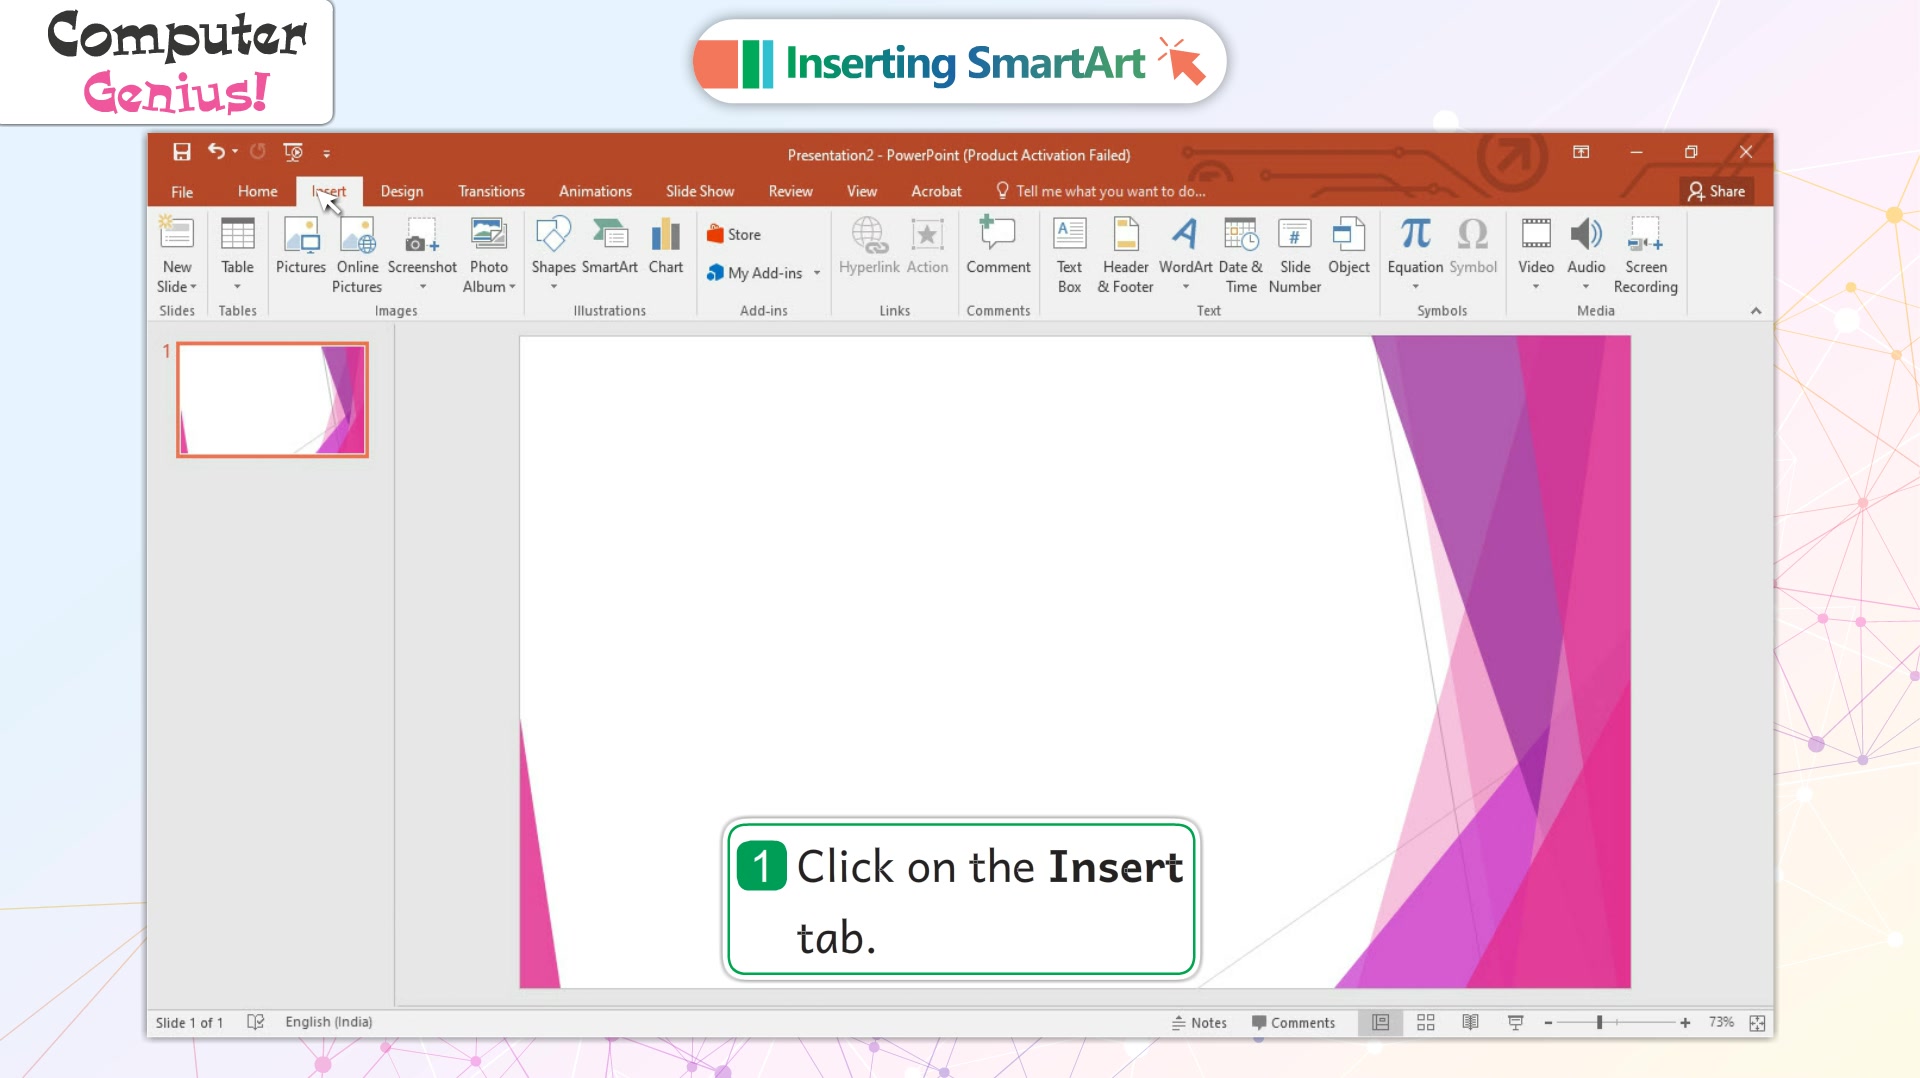Open the View tab
Image resolution: width=1920 pixels, height=1078 pixels.
tap(862, 191)
